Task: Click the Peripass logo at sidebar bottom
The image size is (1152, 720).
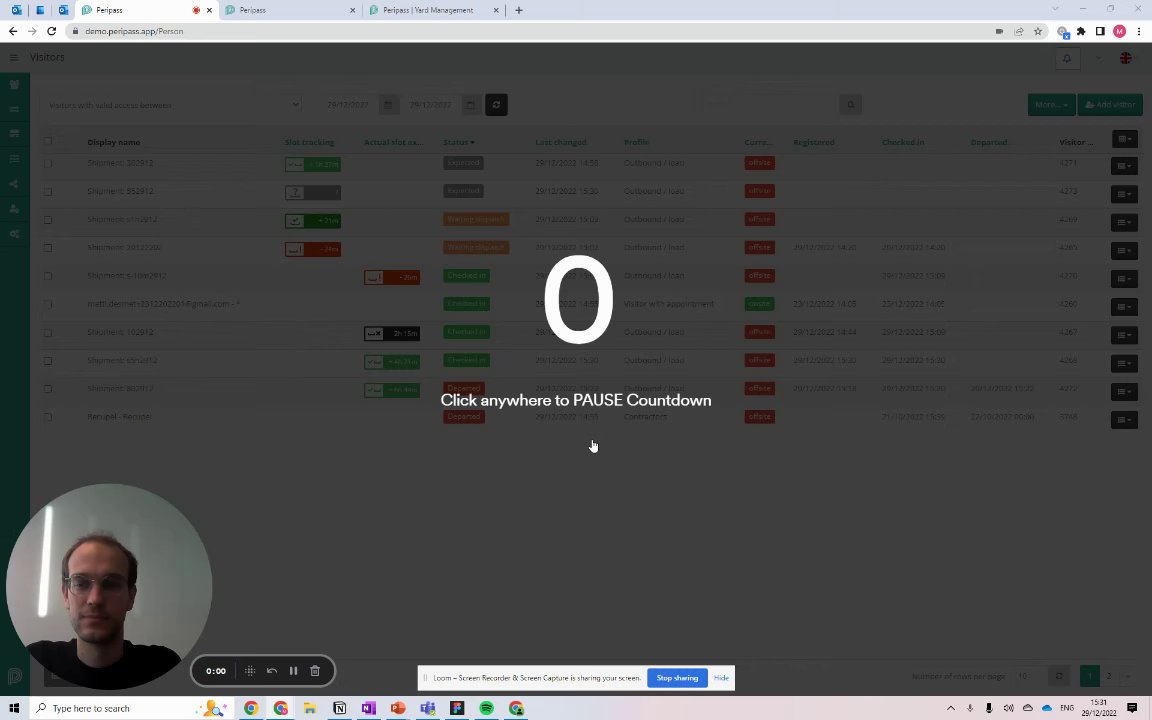Action: pyautogui.click(x=14, y=676)
